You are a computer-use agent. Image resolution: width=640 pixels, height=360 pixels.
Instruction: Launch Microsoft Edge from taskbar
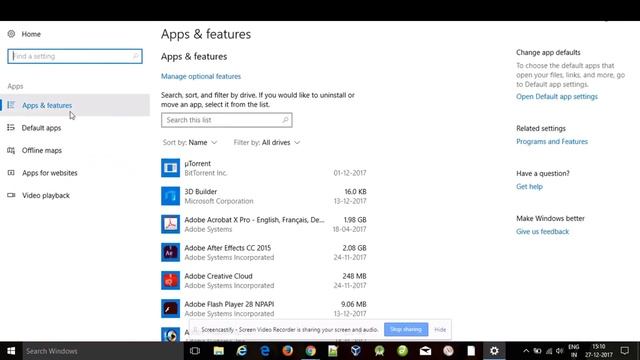tap(265, 351)
